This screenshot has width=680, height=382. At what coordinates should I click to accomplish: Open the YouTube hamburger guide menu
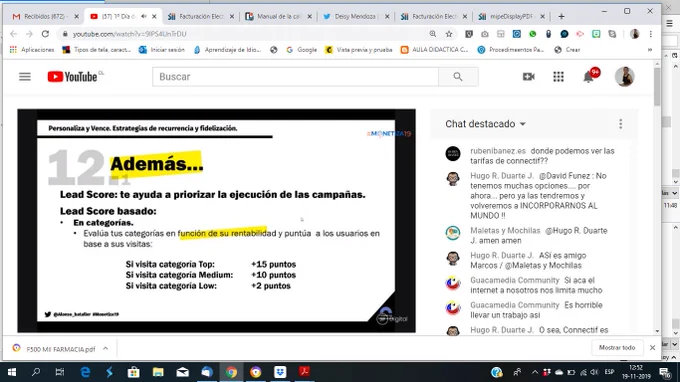point(25,77)
